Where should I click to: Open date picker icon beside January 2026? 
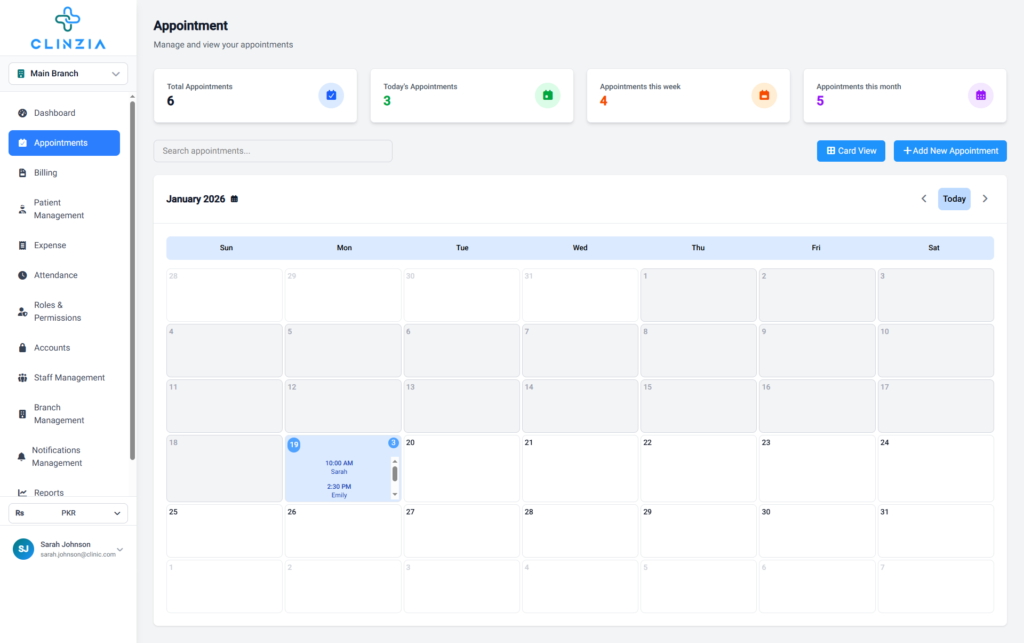click(x=235, y=199)
